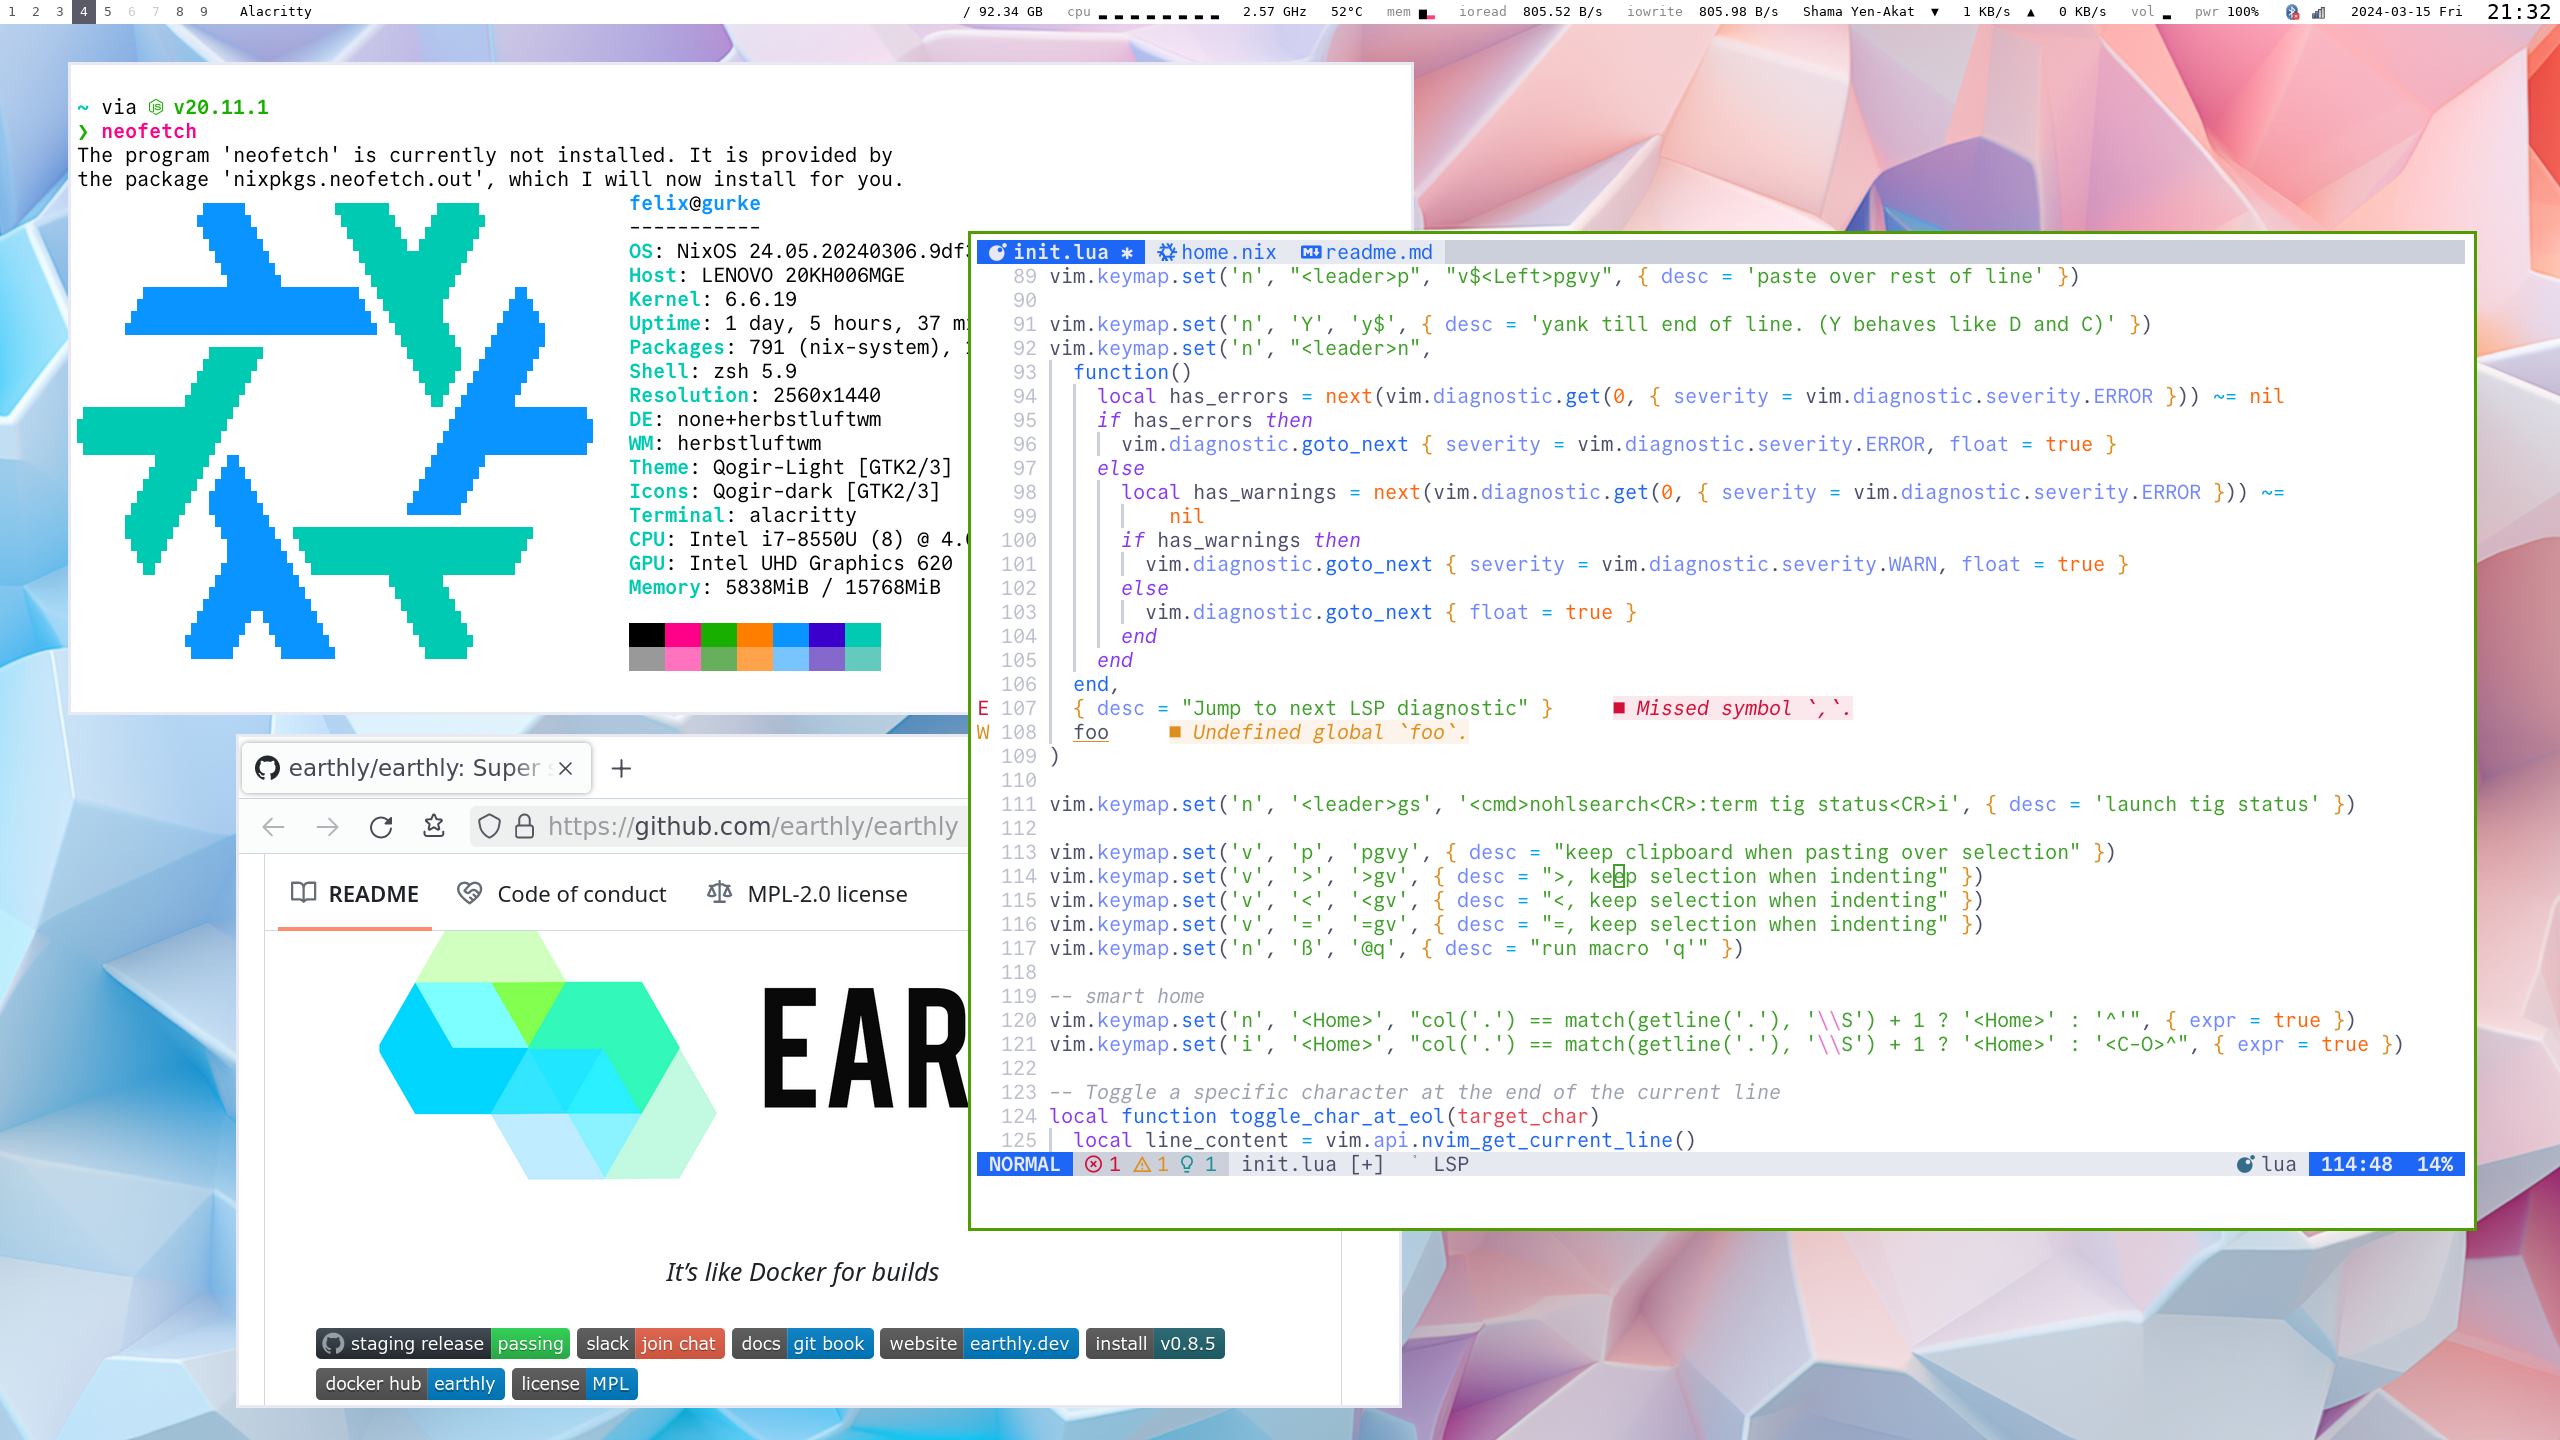The image size is (2560, 1440).
Task: Click the felix@gurke title in terminal
Action: point(695,203)
